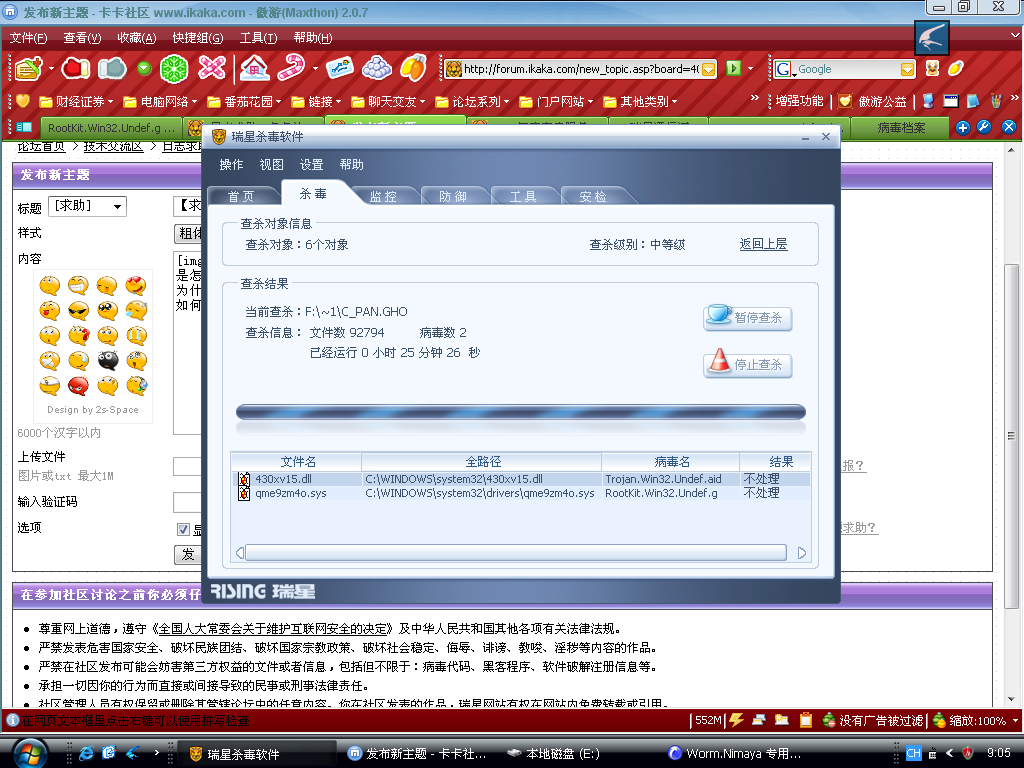This screenshot has height=768, width=1024.
Task: Expand the 财经证券 favorites folder
Action: pos(76,101)
